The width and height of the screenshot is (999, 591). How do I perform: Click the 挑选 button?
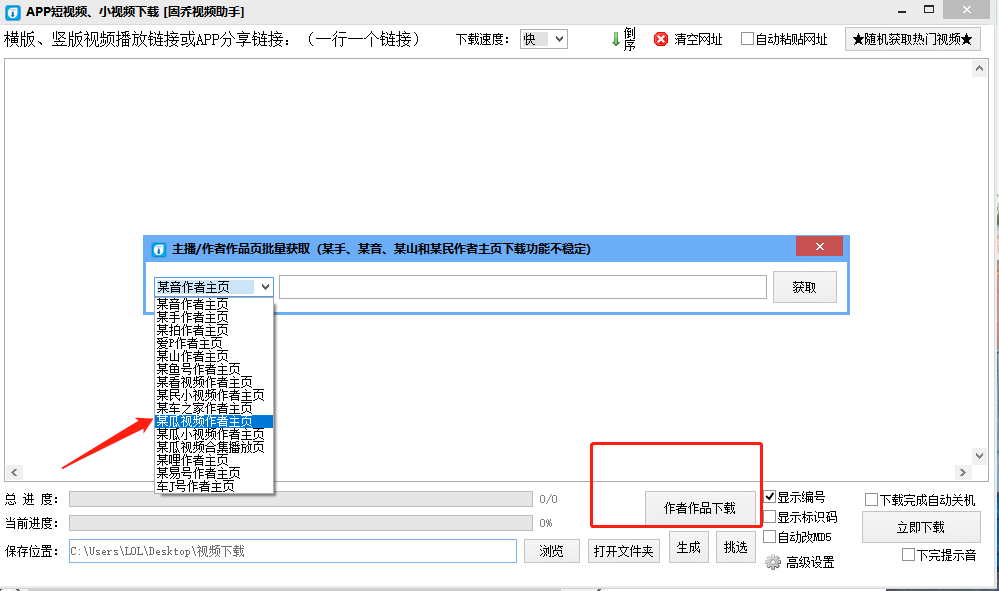pyautogui.click(x=736, y=548)
